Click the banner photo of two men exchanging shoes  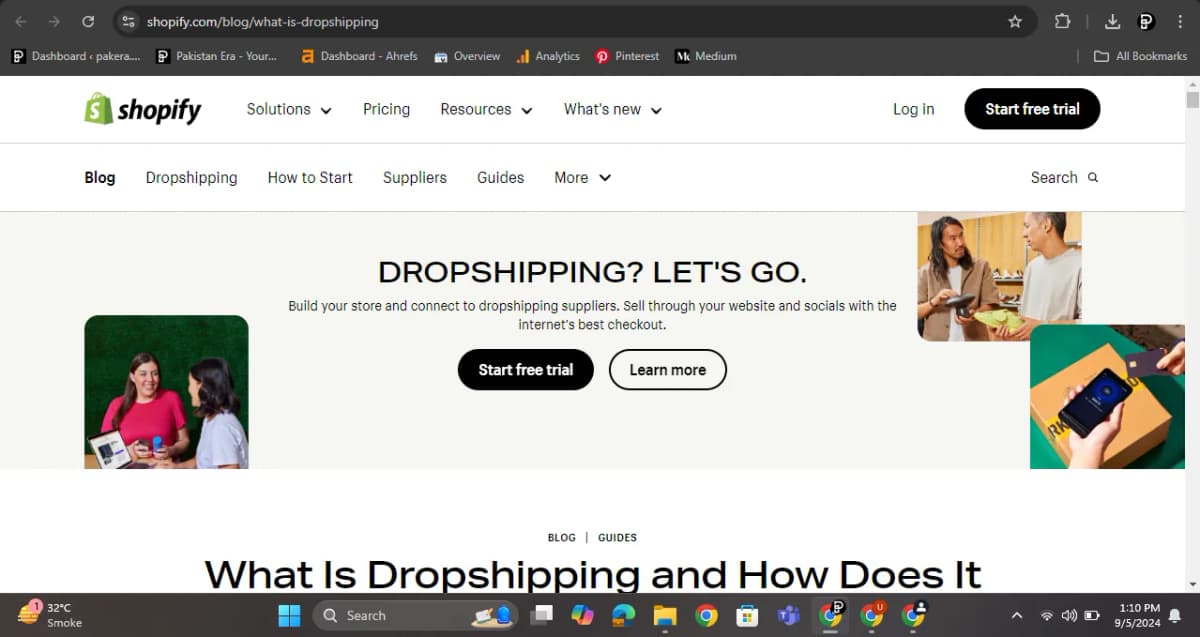[999, 276]
